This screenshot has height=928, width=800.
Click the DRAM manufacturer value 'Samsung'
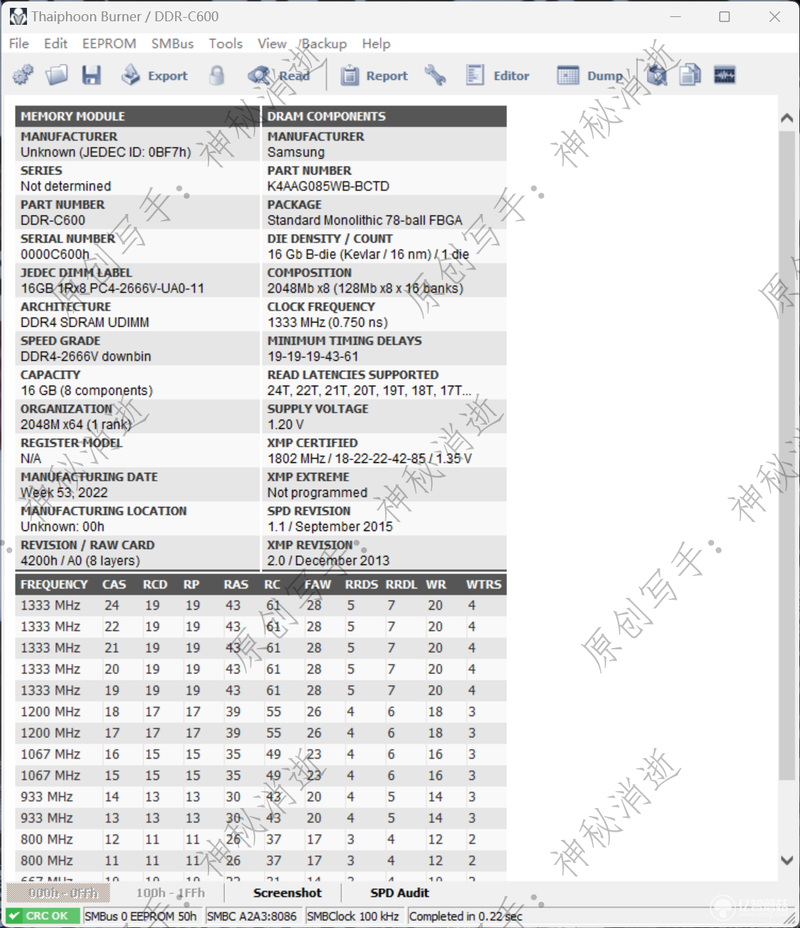click(x=296, y=152)
